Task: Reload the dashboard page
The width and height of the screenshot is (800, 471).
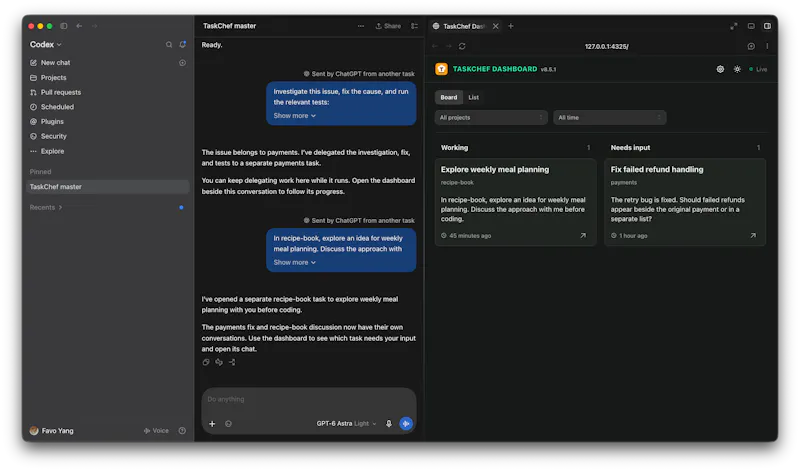Action: [x=462, y=46]
